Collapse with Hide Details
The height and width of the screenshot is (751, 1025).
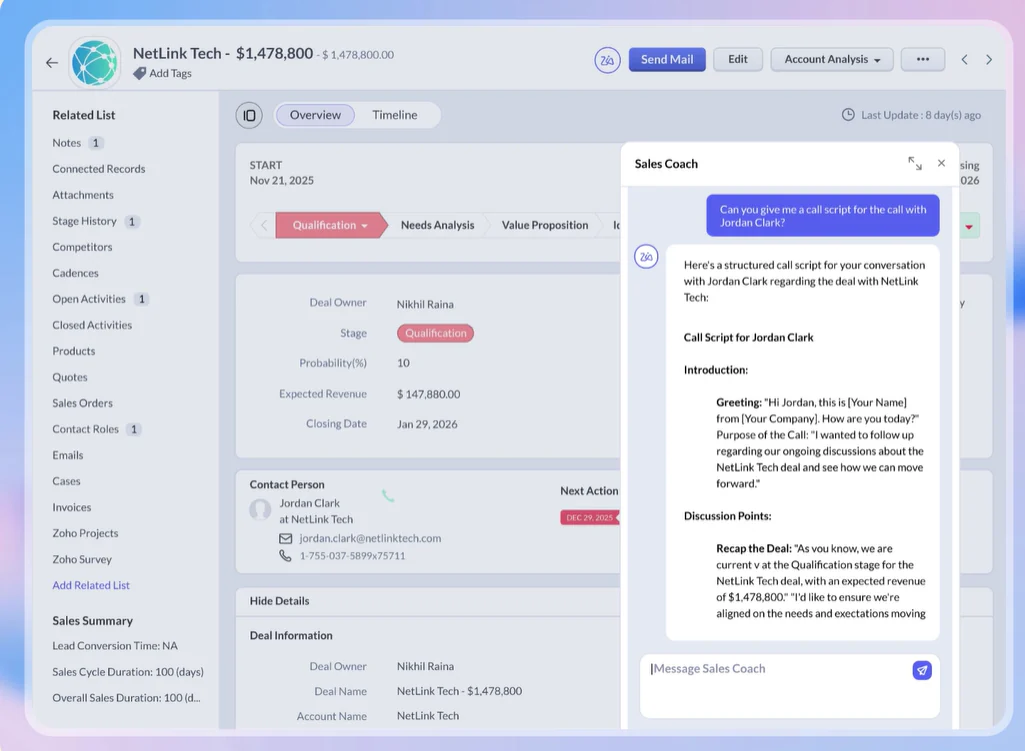[x=279, y=601]
